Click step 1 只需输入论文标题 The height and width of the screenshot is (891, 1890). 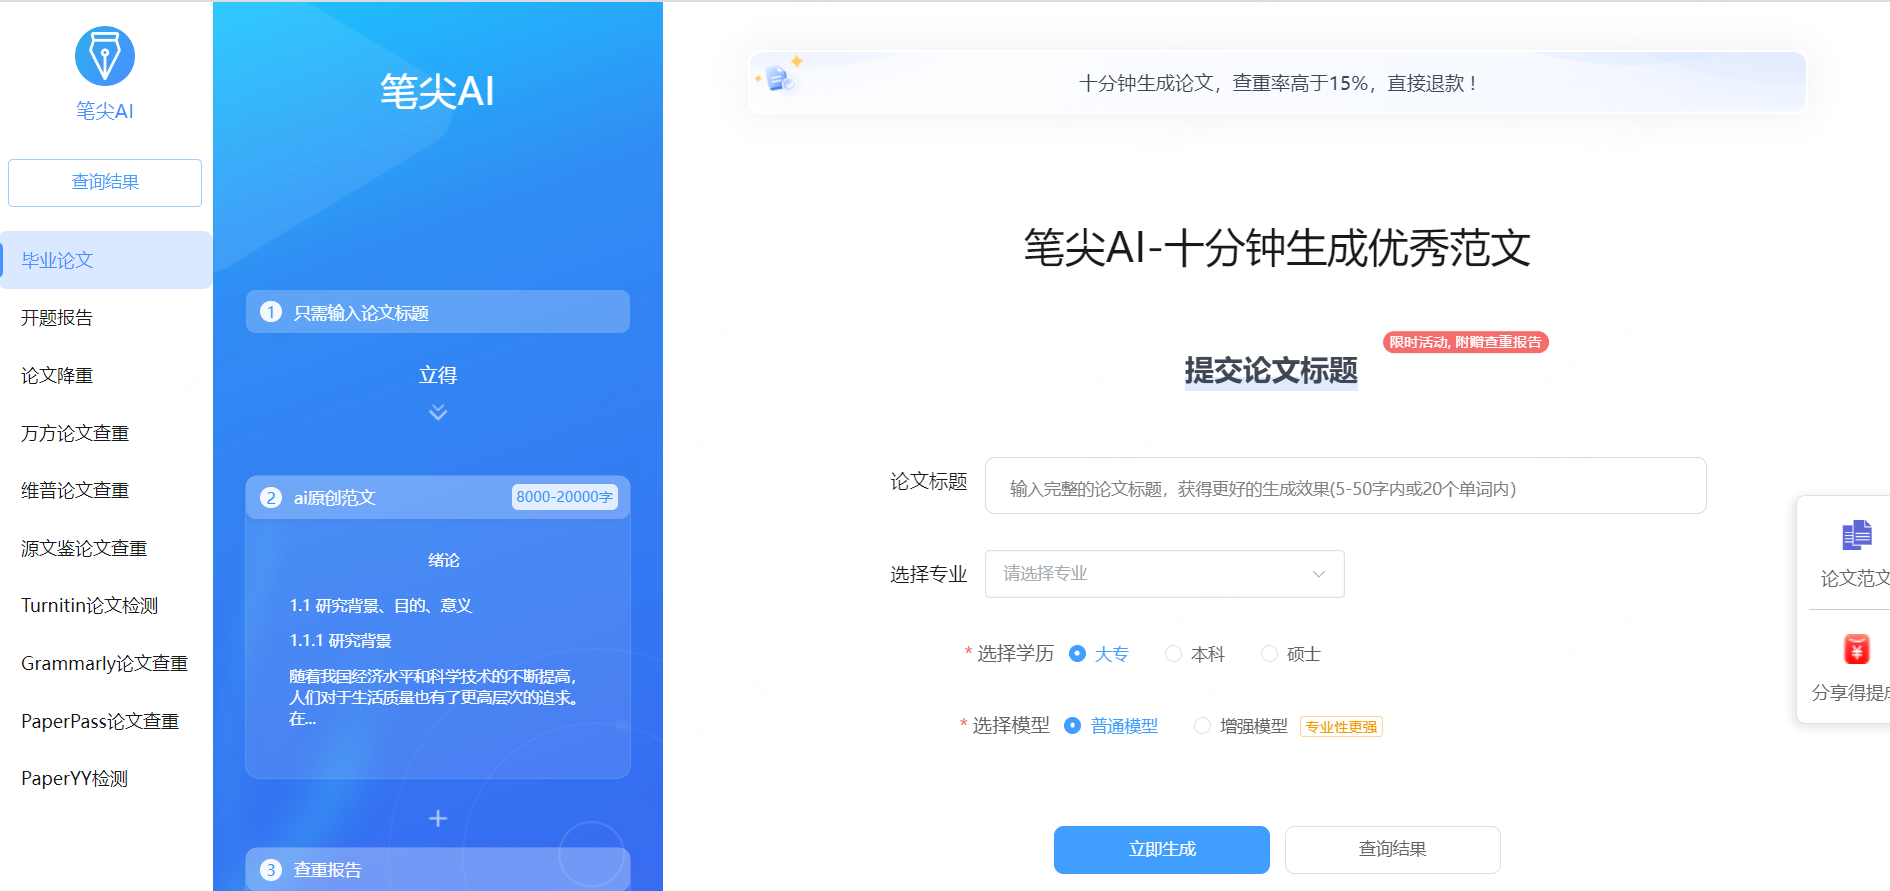click(x=438, y=312)
